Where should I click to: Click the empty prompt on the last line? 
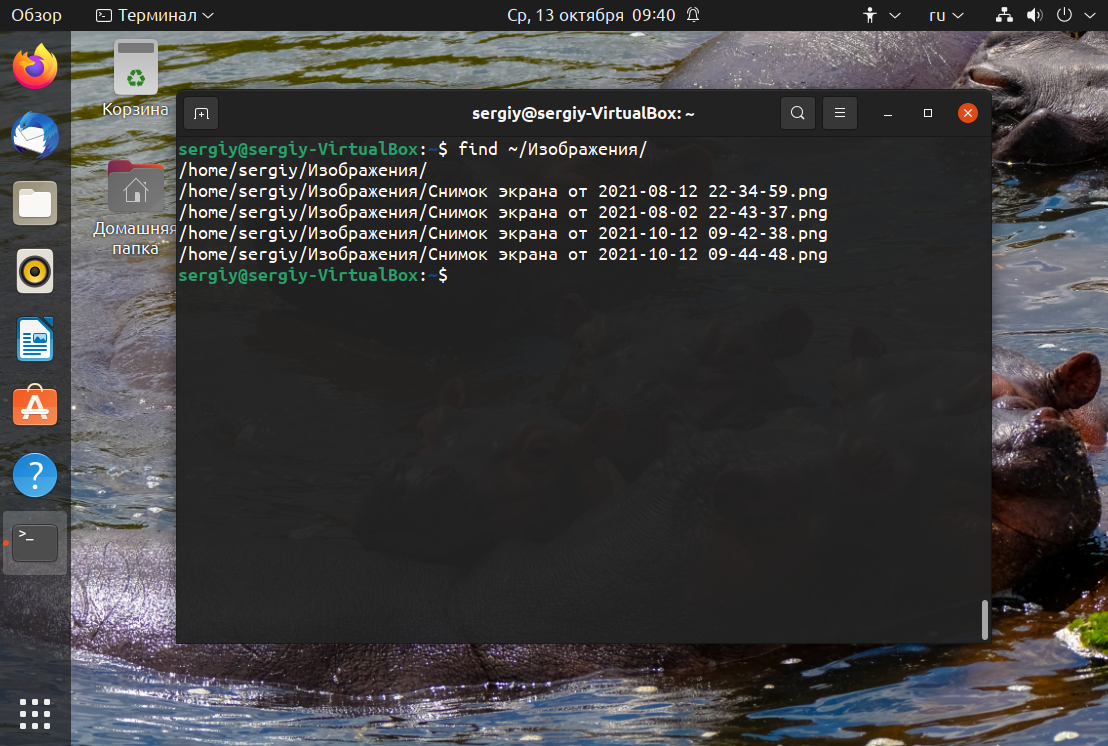point(313,276)
